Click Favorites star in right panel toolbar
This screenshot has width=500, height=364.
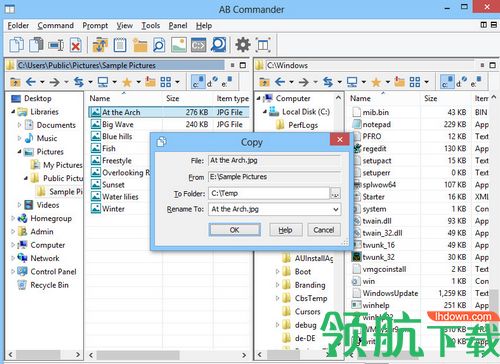(376, 82)
